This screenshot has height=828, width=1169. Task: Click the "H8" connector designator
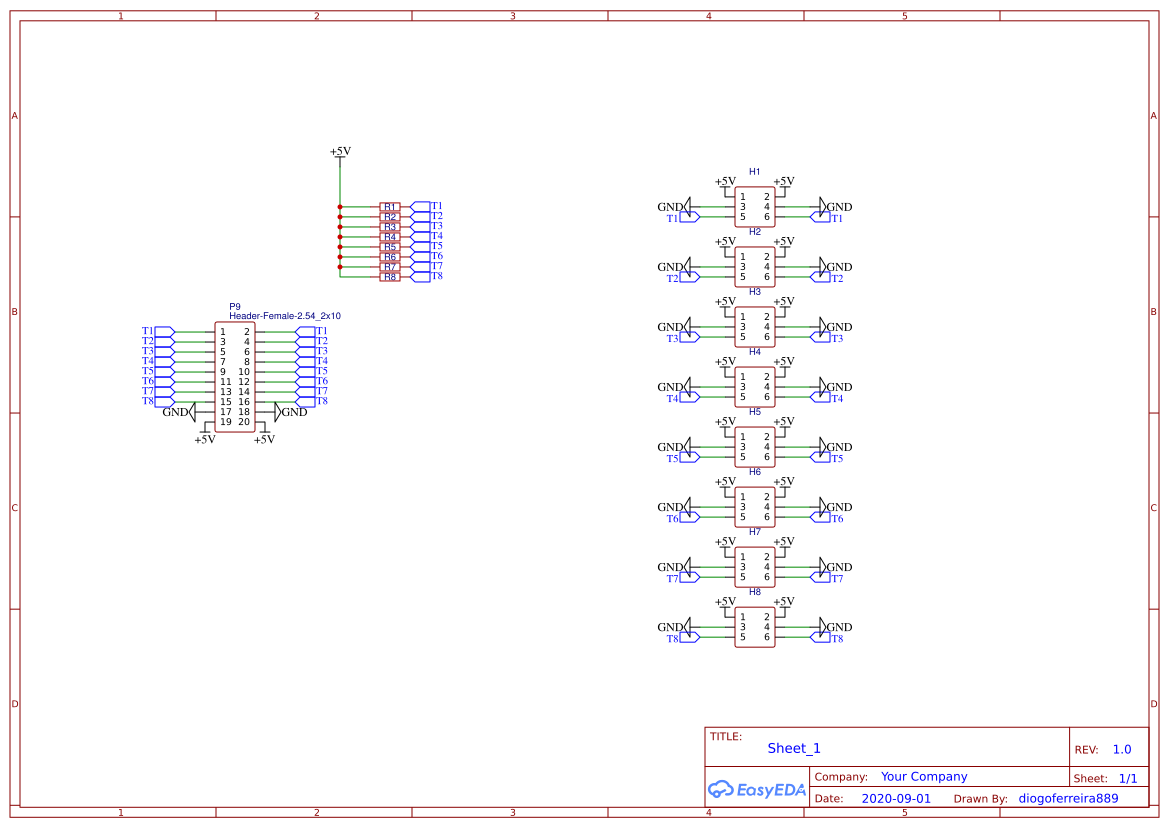click(754, 592)
